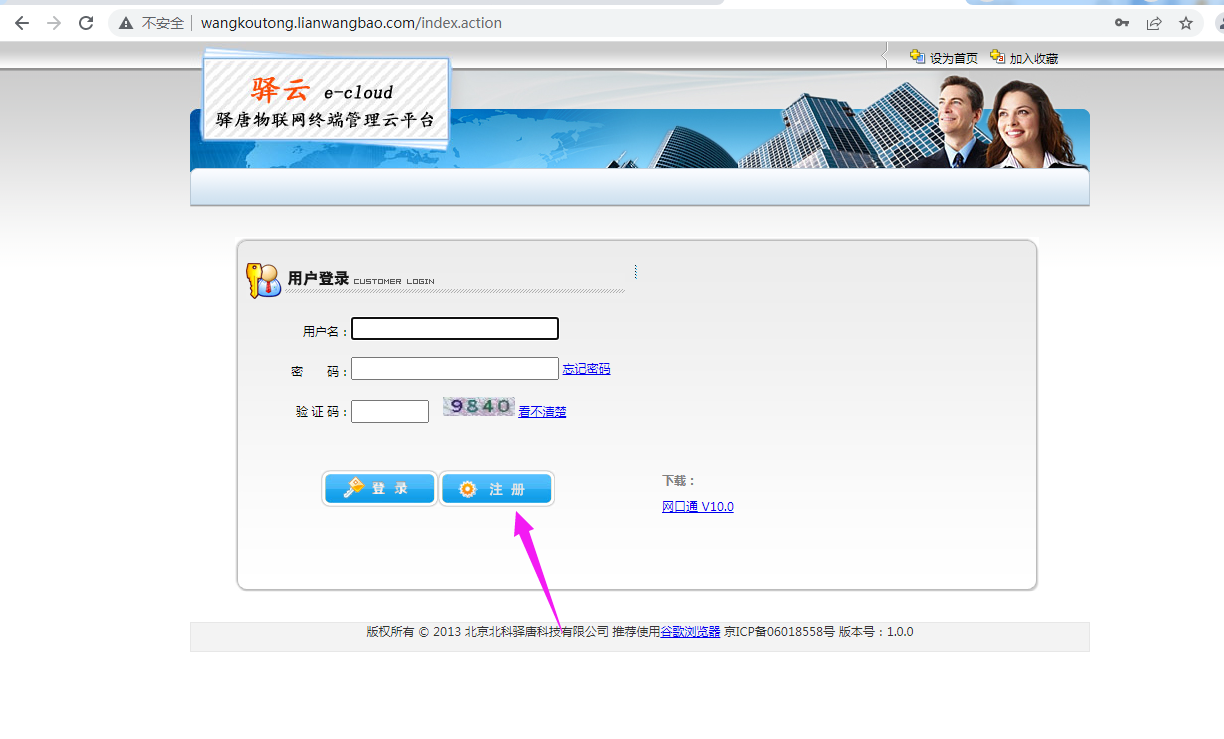Click the 设为首页 icon
This screenshot has height=739, width=1224.
917,57
